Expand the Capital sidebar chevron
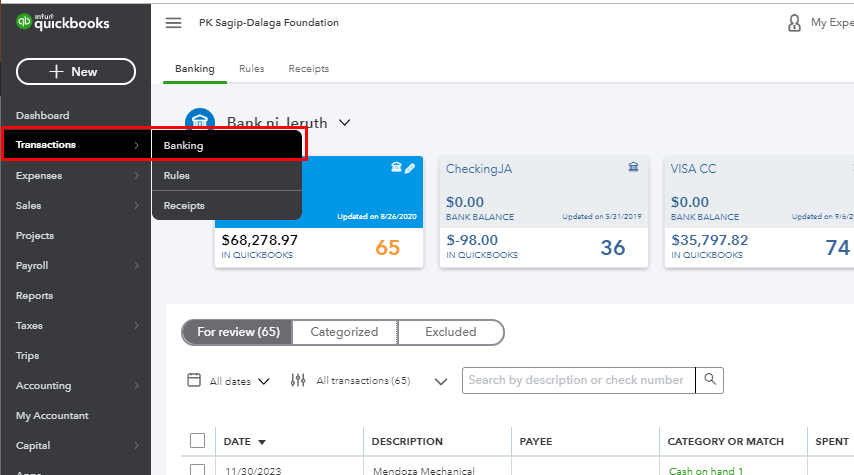Screen dimensions: 854x475 coord(136,445)
